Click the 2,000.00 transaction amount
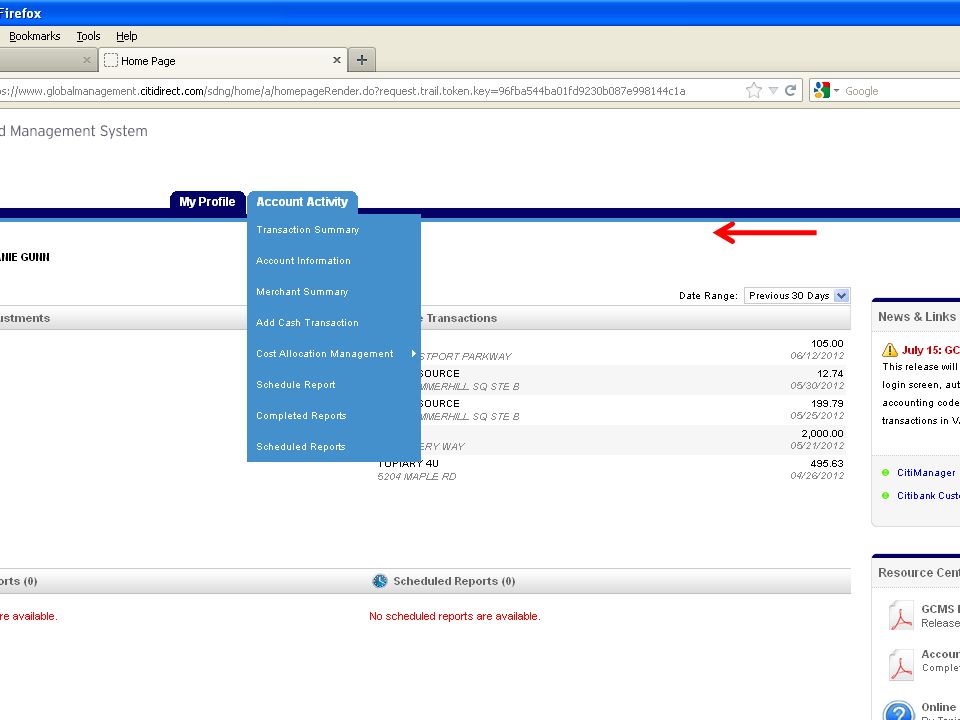 [822, 433]
